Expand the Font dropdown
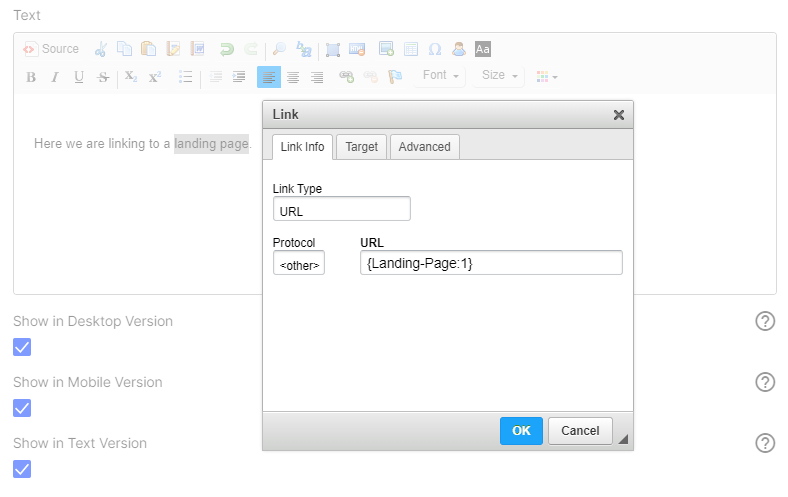The width and height of the screenshot is (788, 497). [x=440, y=75]
